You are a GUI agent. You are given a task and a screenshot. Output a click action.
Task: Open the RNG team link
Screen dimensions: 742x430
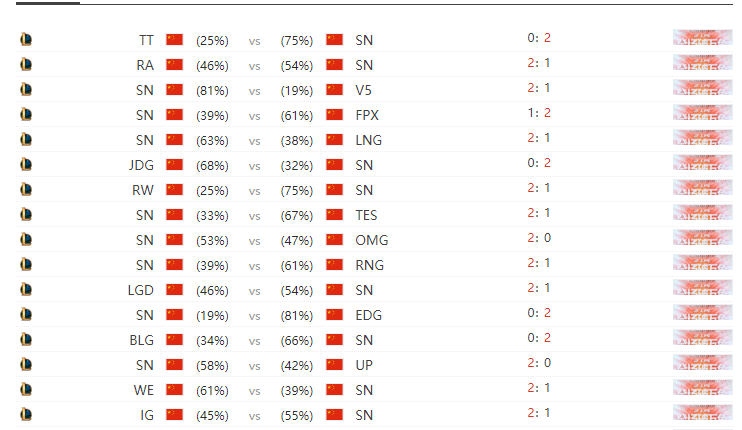click(370, 265)
